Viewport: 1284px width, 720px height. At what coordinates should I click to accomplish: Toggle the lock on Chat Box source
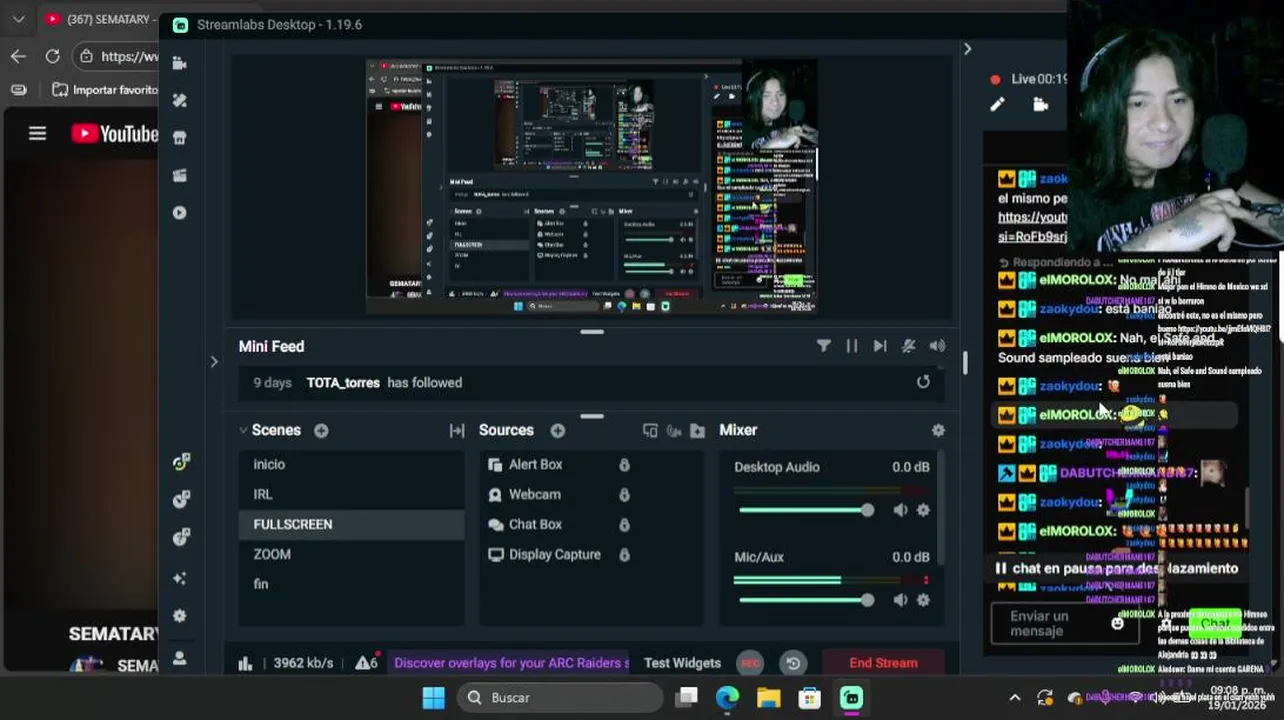click(x=624, y=524)
